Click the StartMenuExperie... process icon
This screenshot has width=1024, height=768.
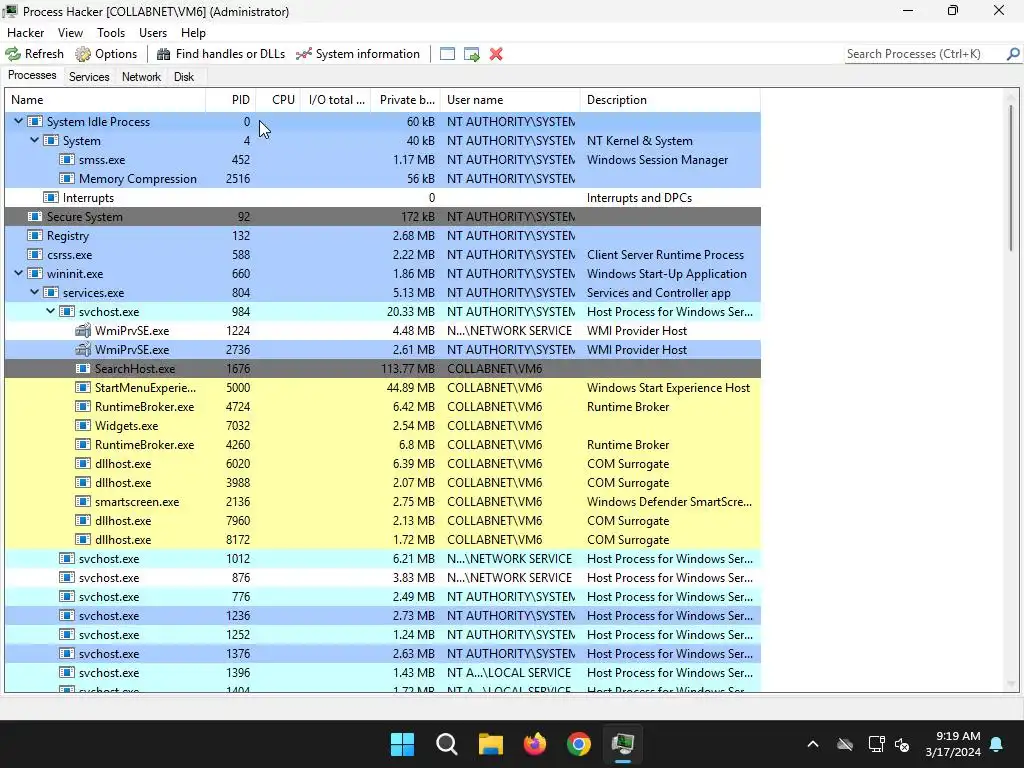(x=83, y=387)
